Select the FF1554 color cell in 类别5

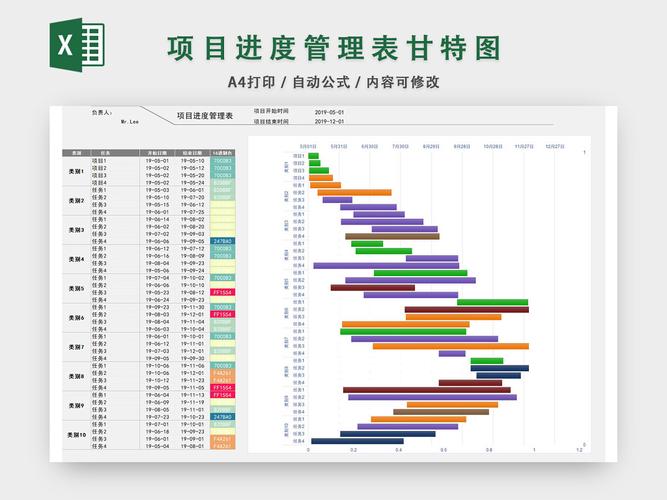pyautogui.click(x=222, y=293)
